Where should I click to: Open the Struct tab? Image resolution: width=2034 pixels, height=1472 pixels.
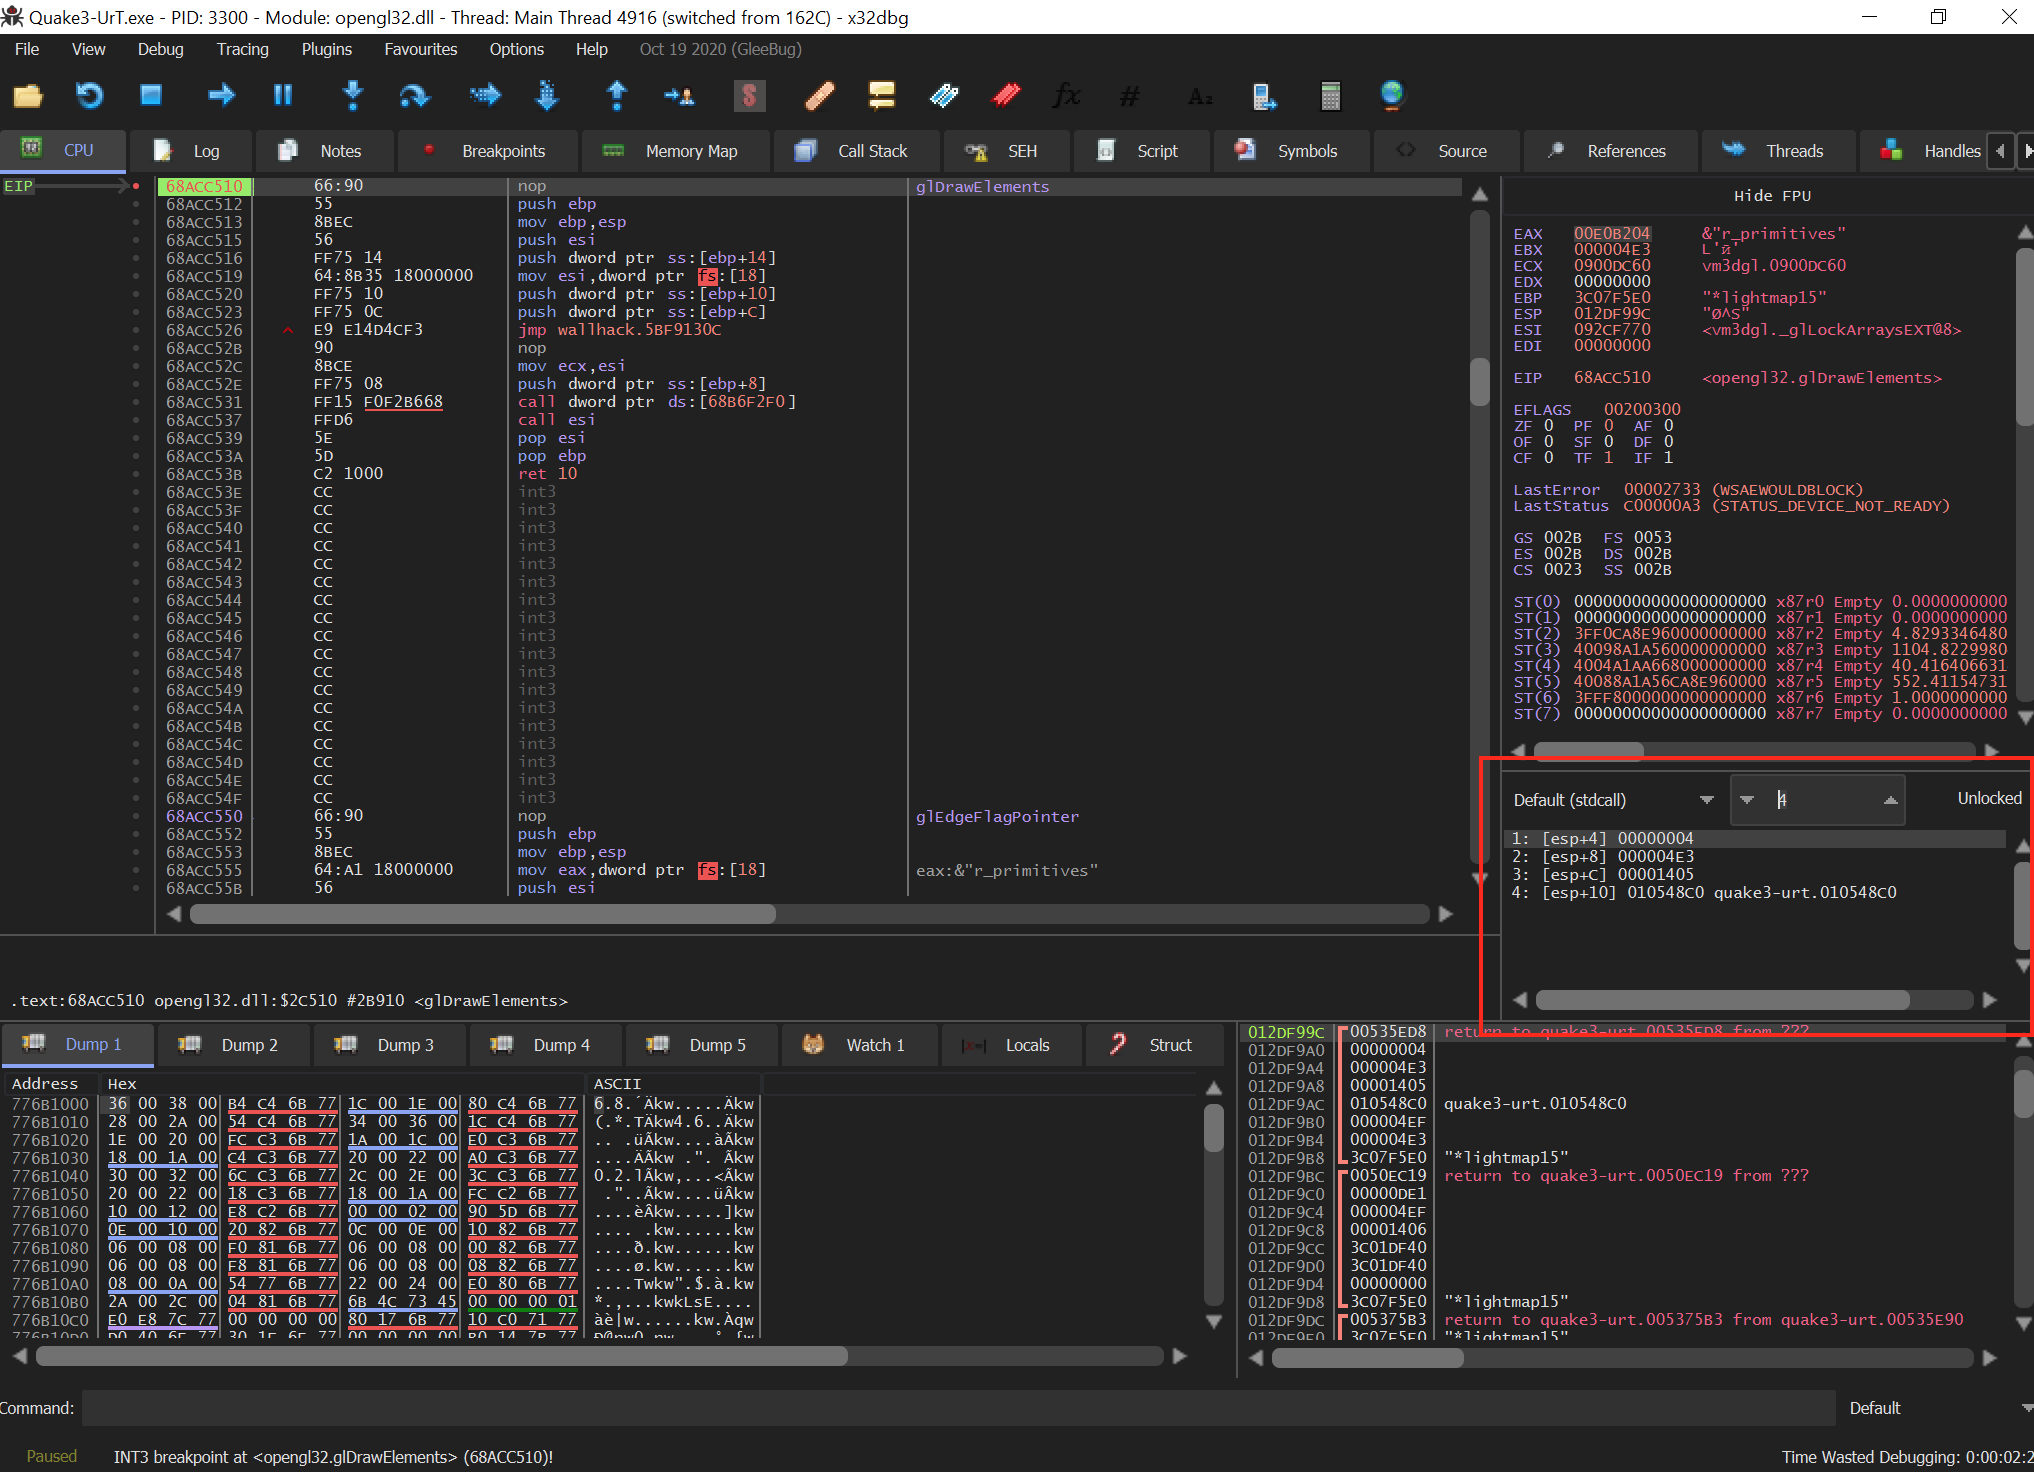coord(1154,1045)
